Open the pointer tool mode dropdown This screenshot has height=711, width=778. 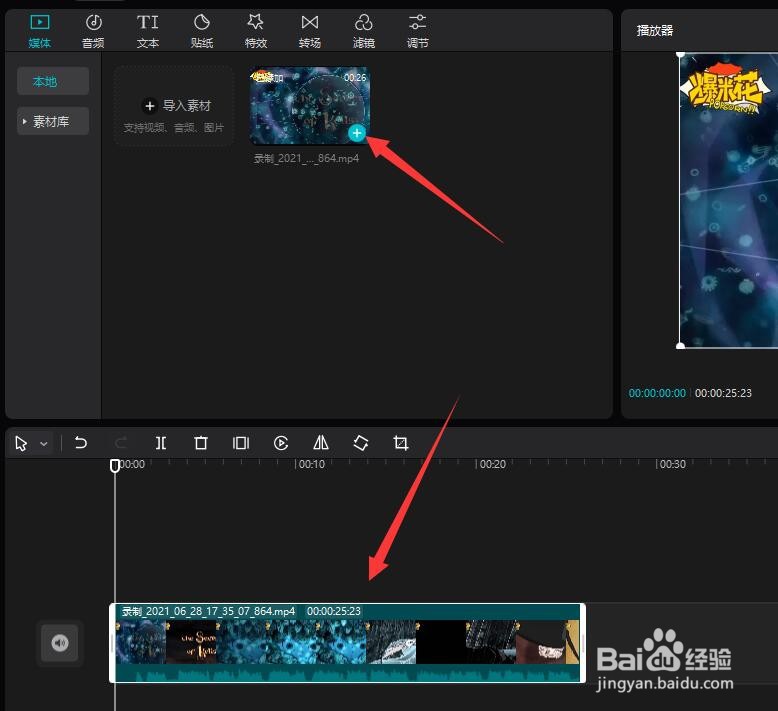pyautogui.click(x=44, y=444)
